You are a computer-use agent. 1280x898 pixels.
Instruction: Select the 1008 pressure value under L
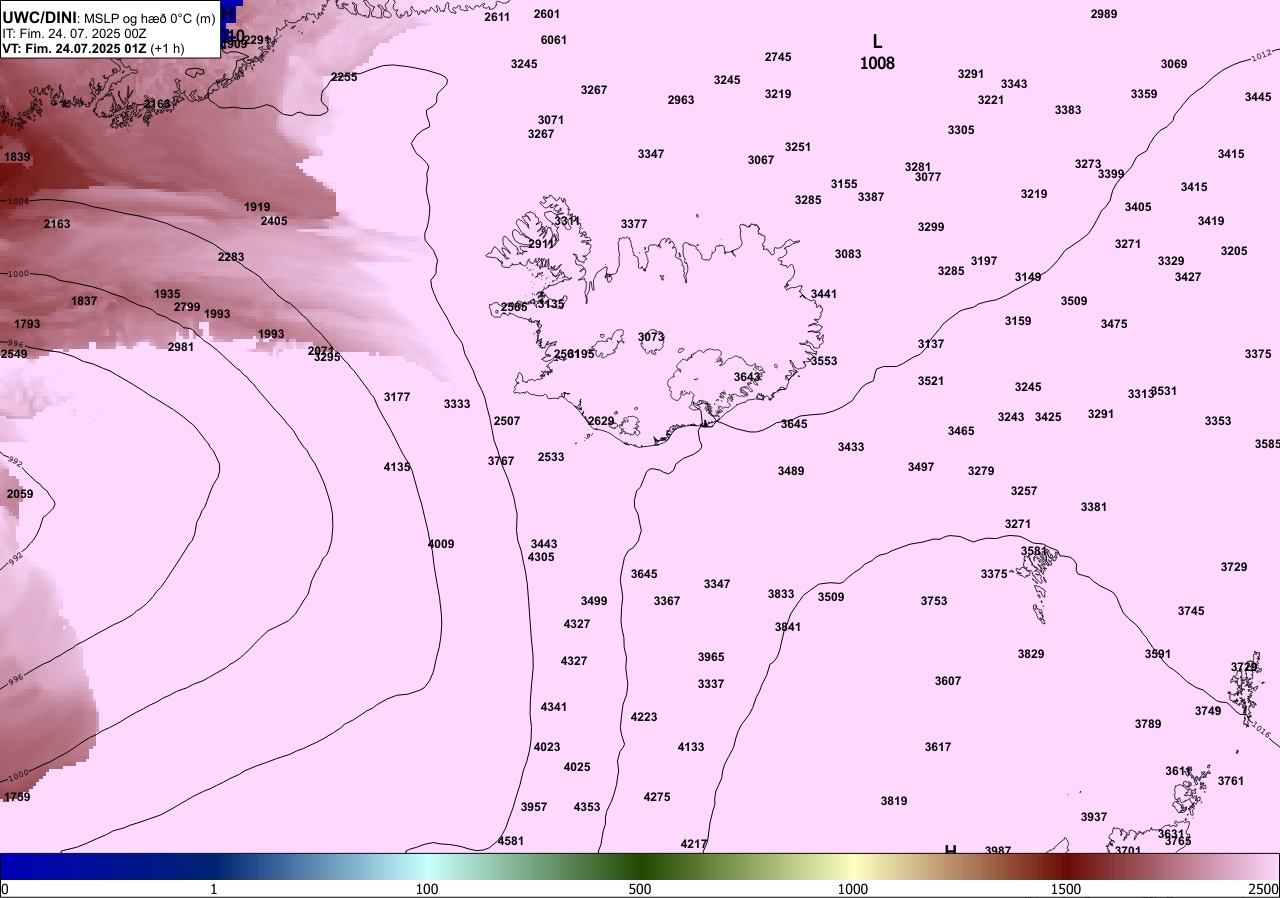[877, 63]
